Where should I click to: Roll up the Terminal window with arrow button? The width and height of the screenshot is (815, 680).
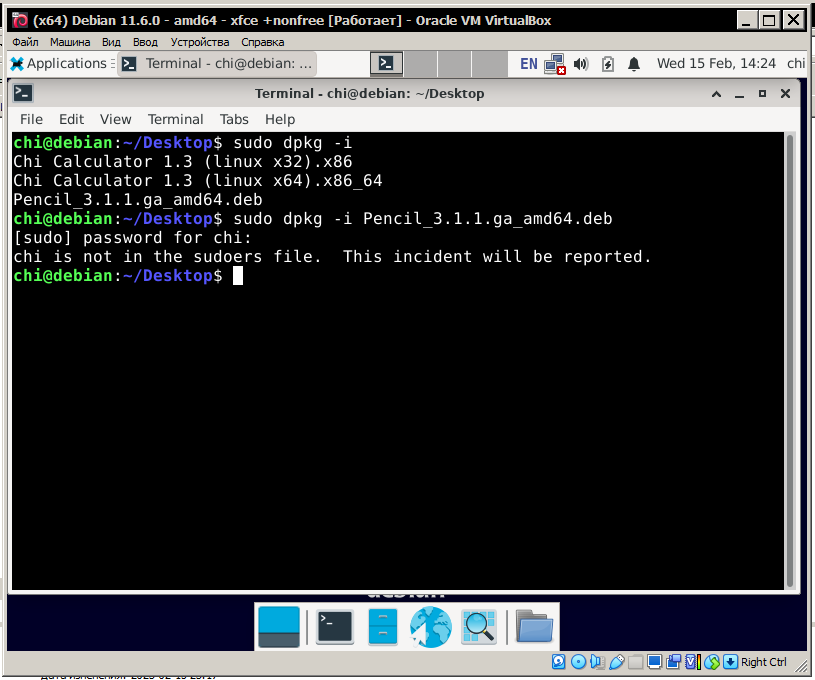click(716, 94)
